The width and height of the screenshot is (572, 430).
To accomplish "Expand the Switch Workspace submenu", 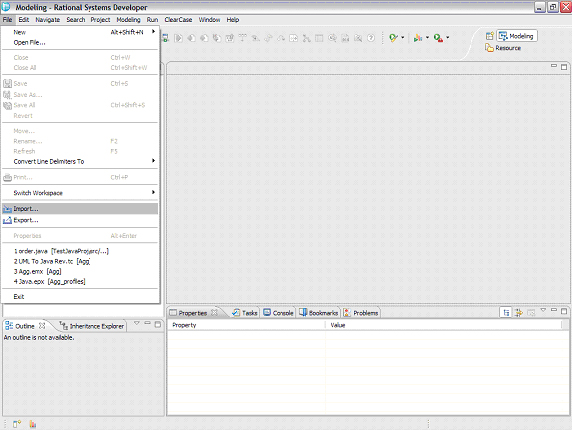I will [x=80, y=193].
